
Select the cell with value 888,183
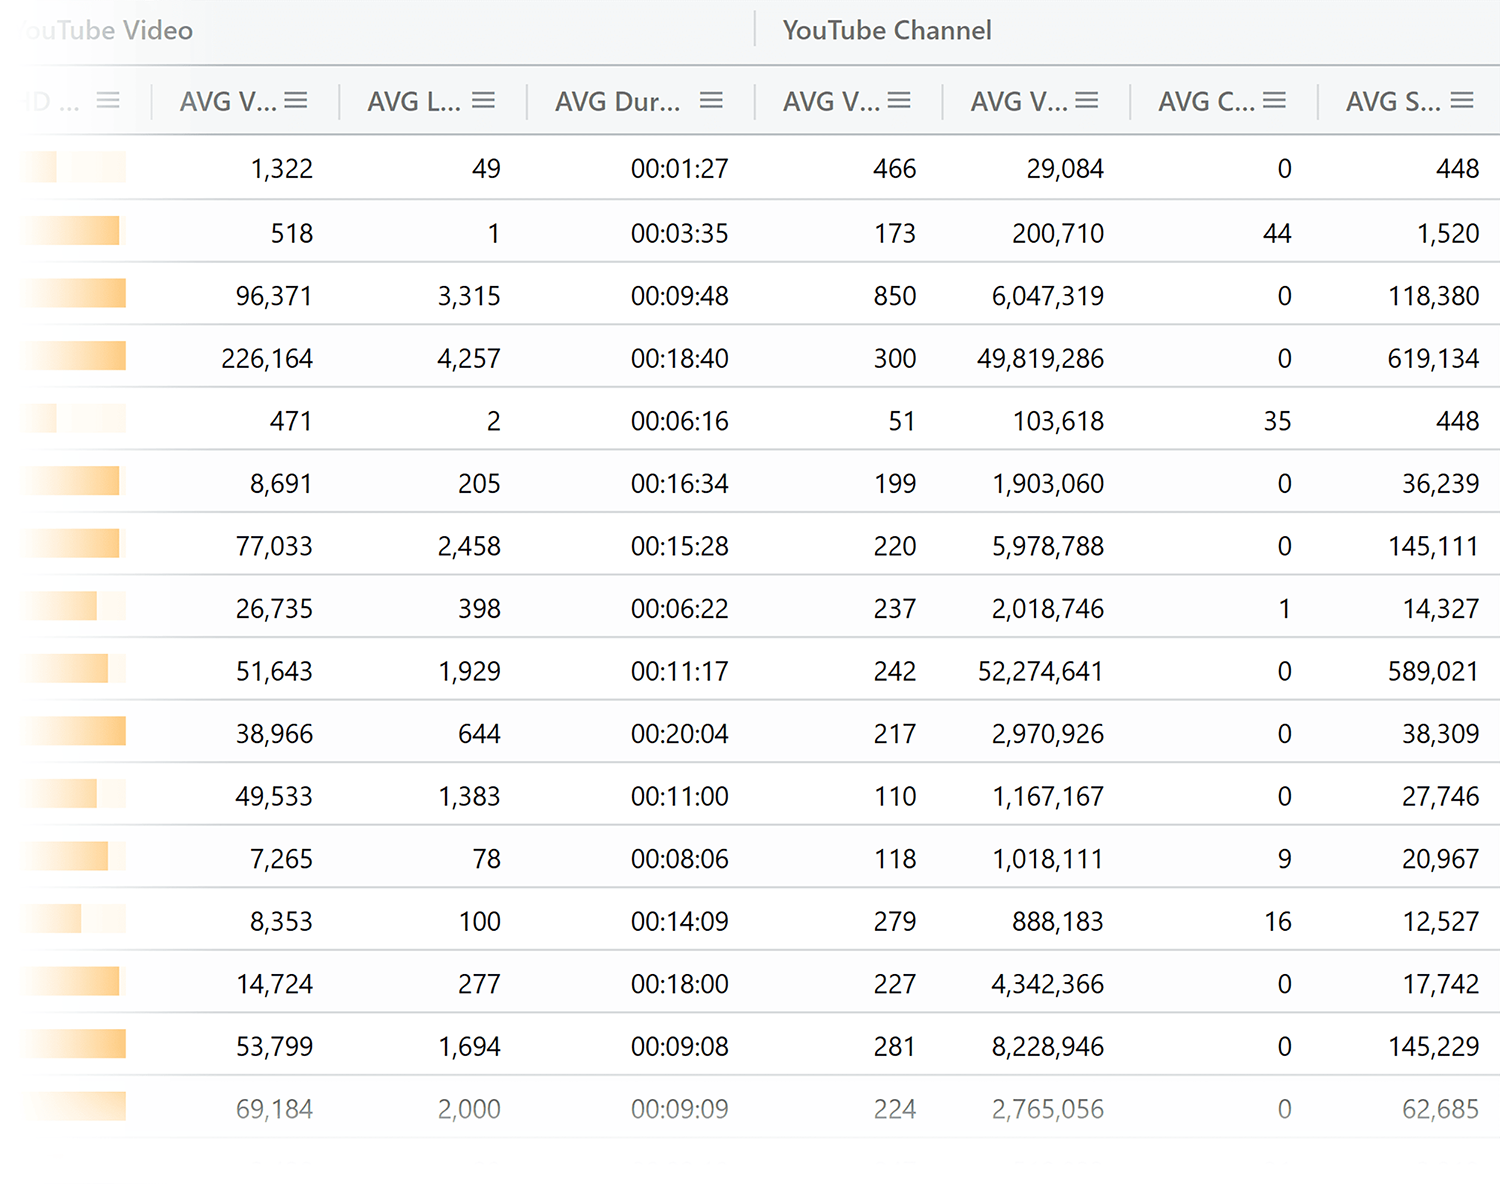coord(1058,921)
